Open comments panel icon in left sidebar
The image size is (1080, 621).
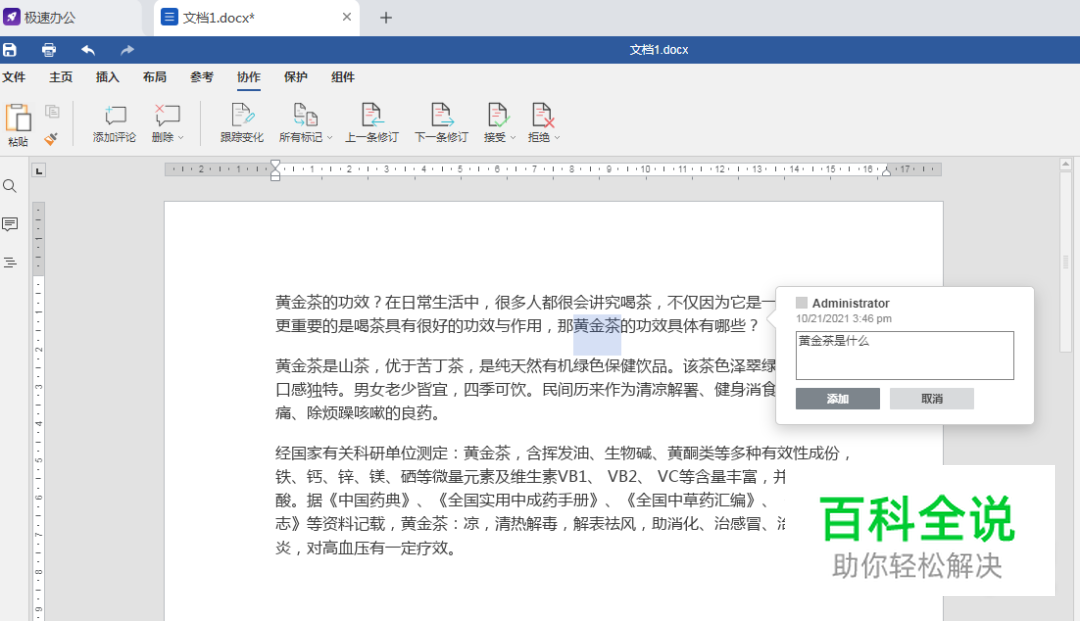click(x=10, y=224)
